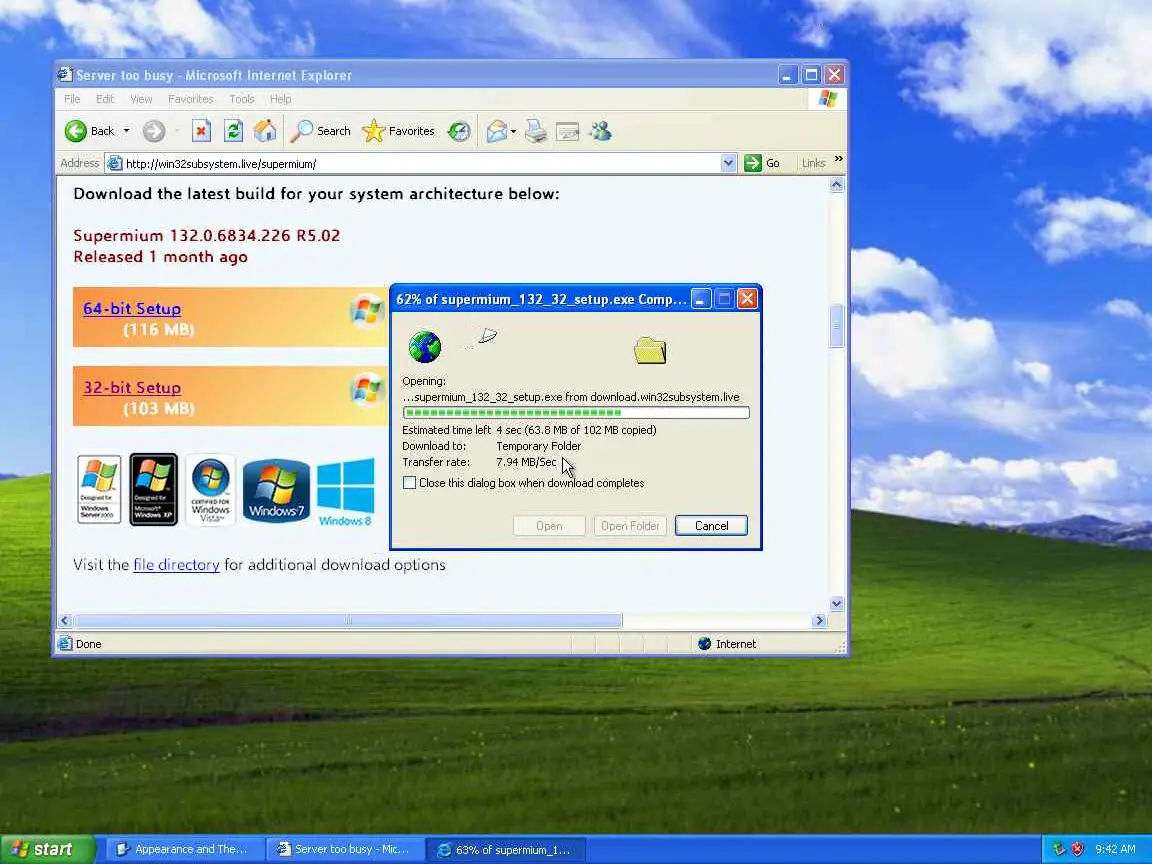Viewport: 1152px width, 864px height.
Task: Open the Tools menu
Action: click(242, 99)
